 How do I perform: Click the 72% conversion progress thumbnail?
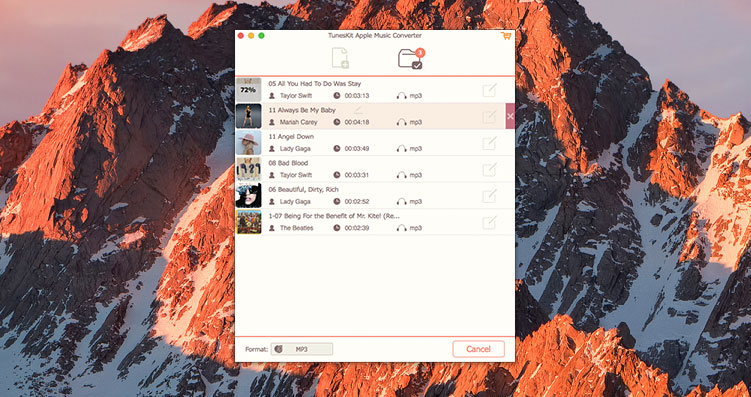pos(249,90)
